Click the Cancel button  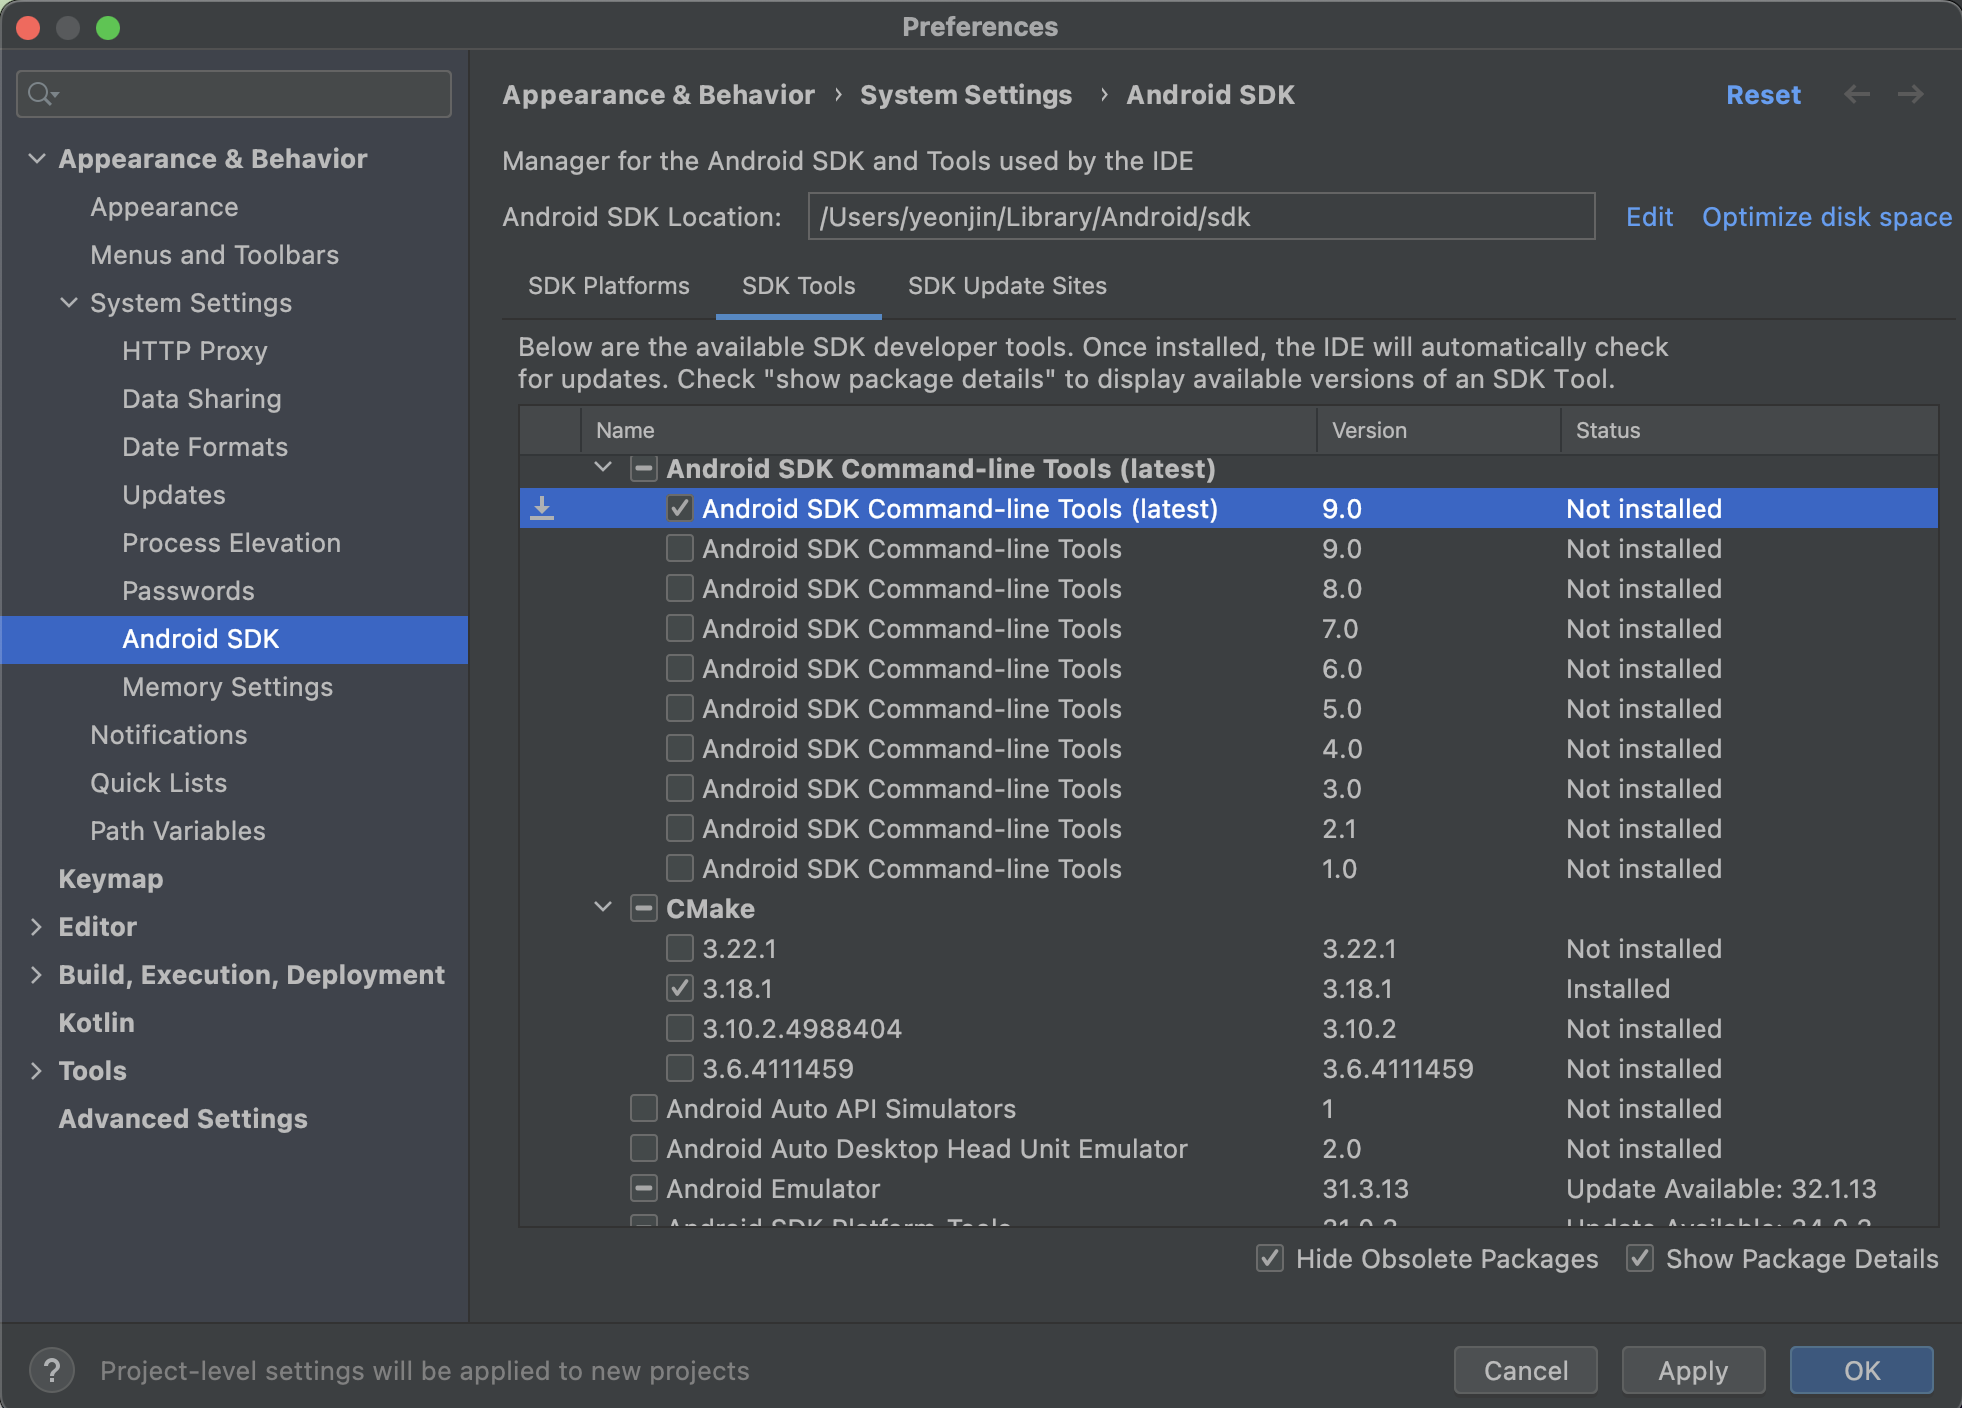tap(1525, 1370)
